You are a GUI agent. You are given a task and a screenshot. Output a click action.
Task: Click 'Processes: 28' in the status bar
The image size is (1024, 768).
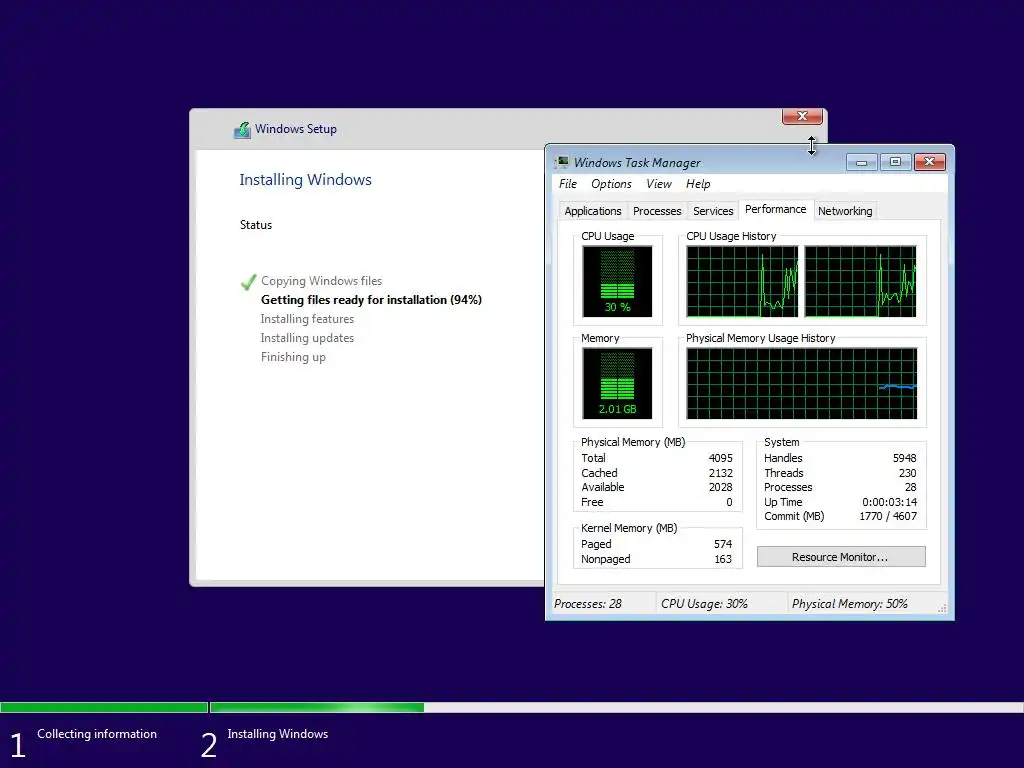(x=588, y=604)
